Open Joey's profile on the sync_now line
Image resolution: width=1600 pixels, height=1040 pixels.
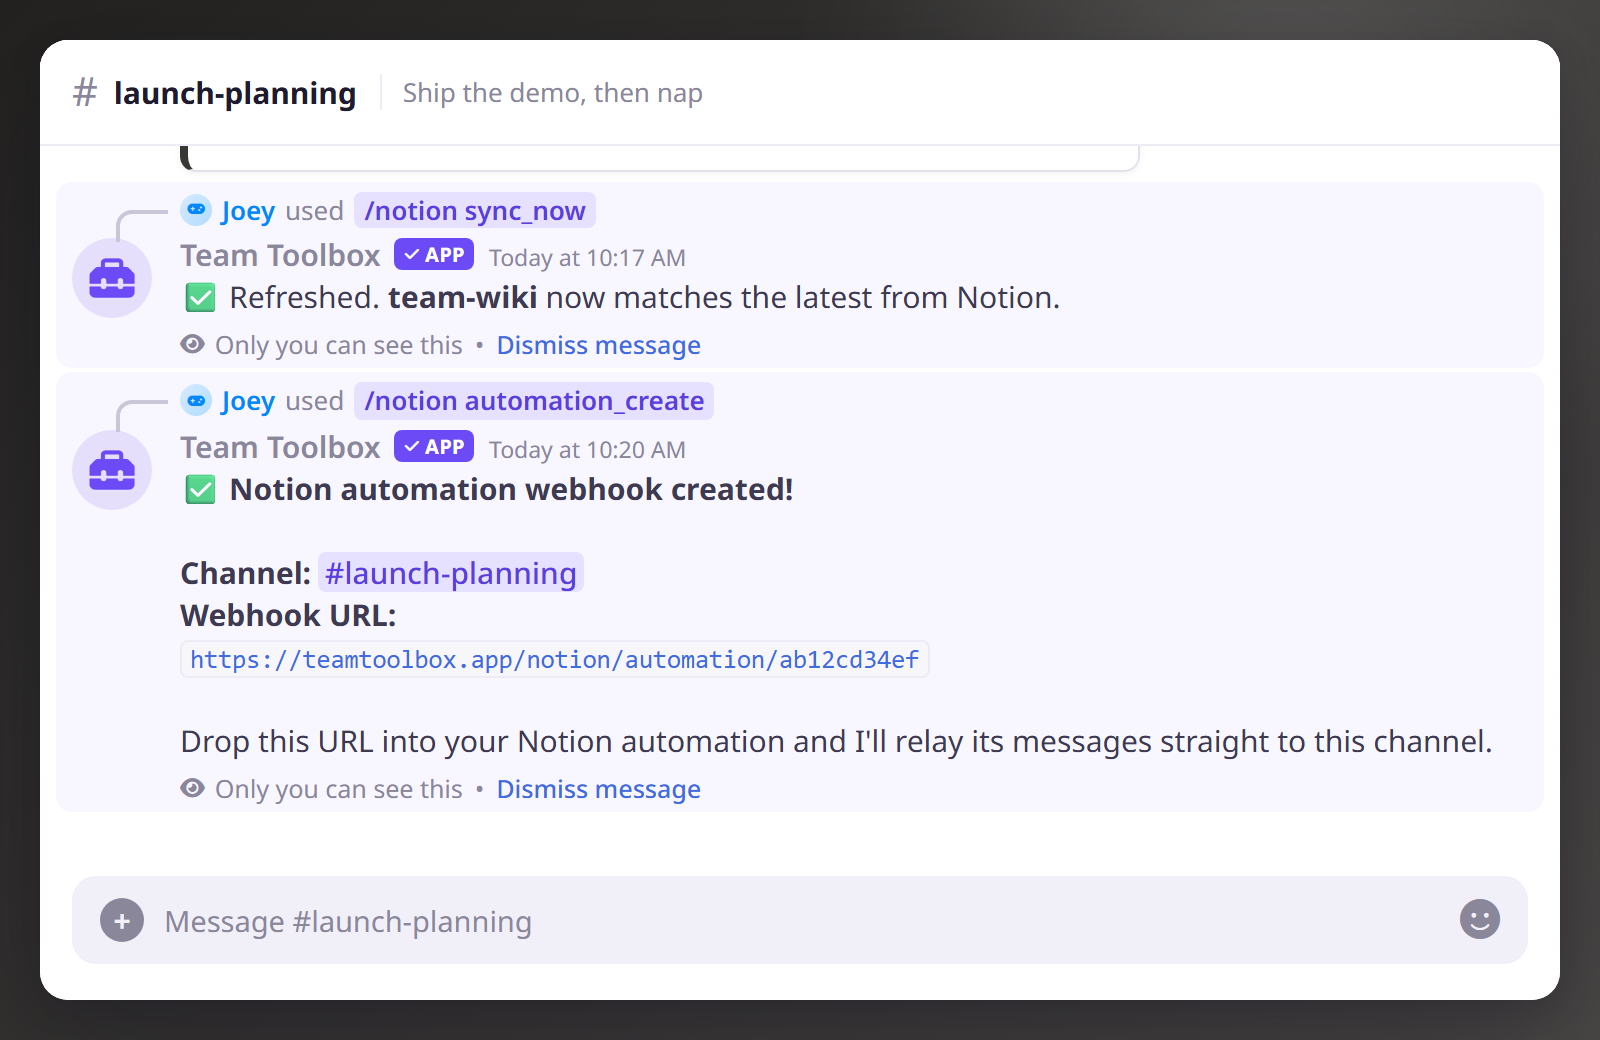248,211
